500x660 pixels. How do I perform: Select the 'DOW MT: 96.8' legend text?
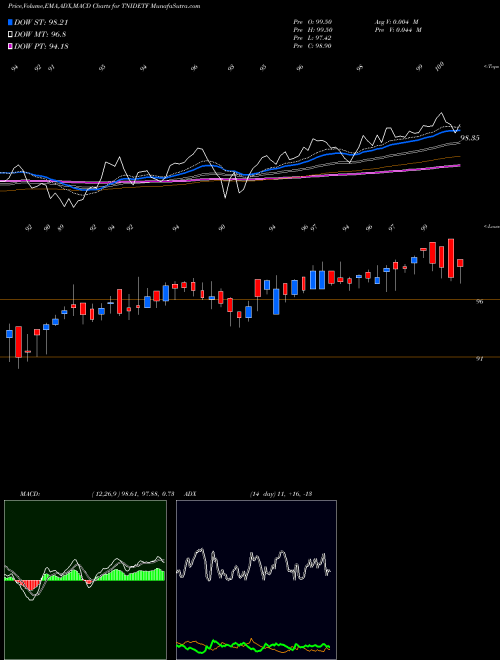(40, 35)
